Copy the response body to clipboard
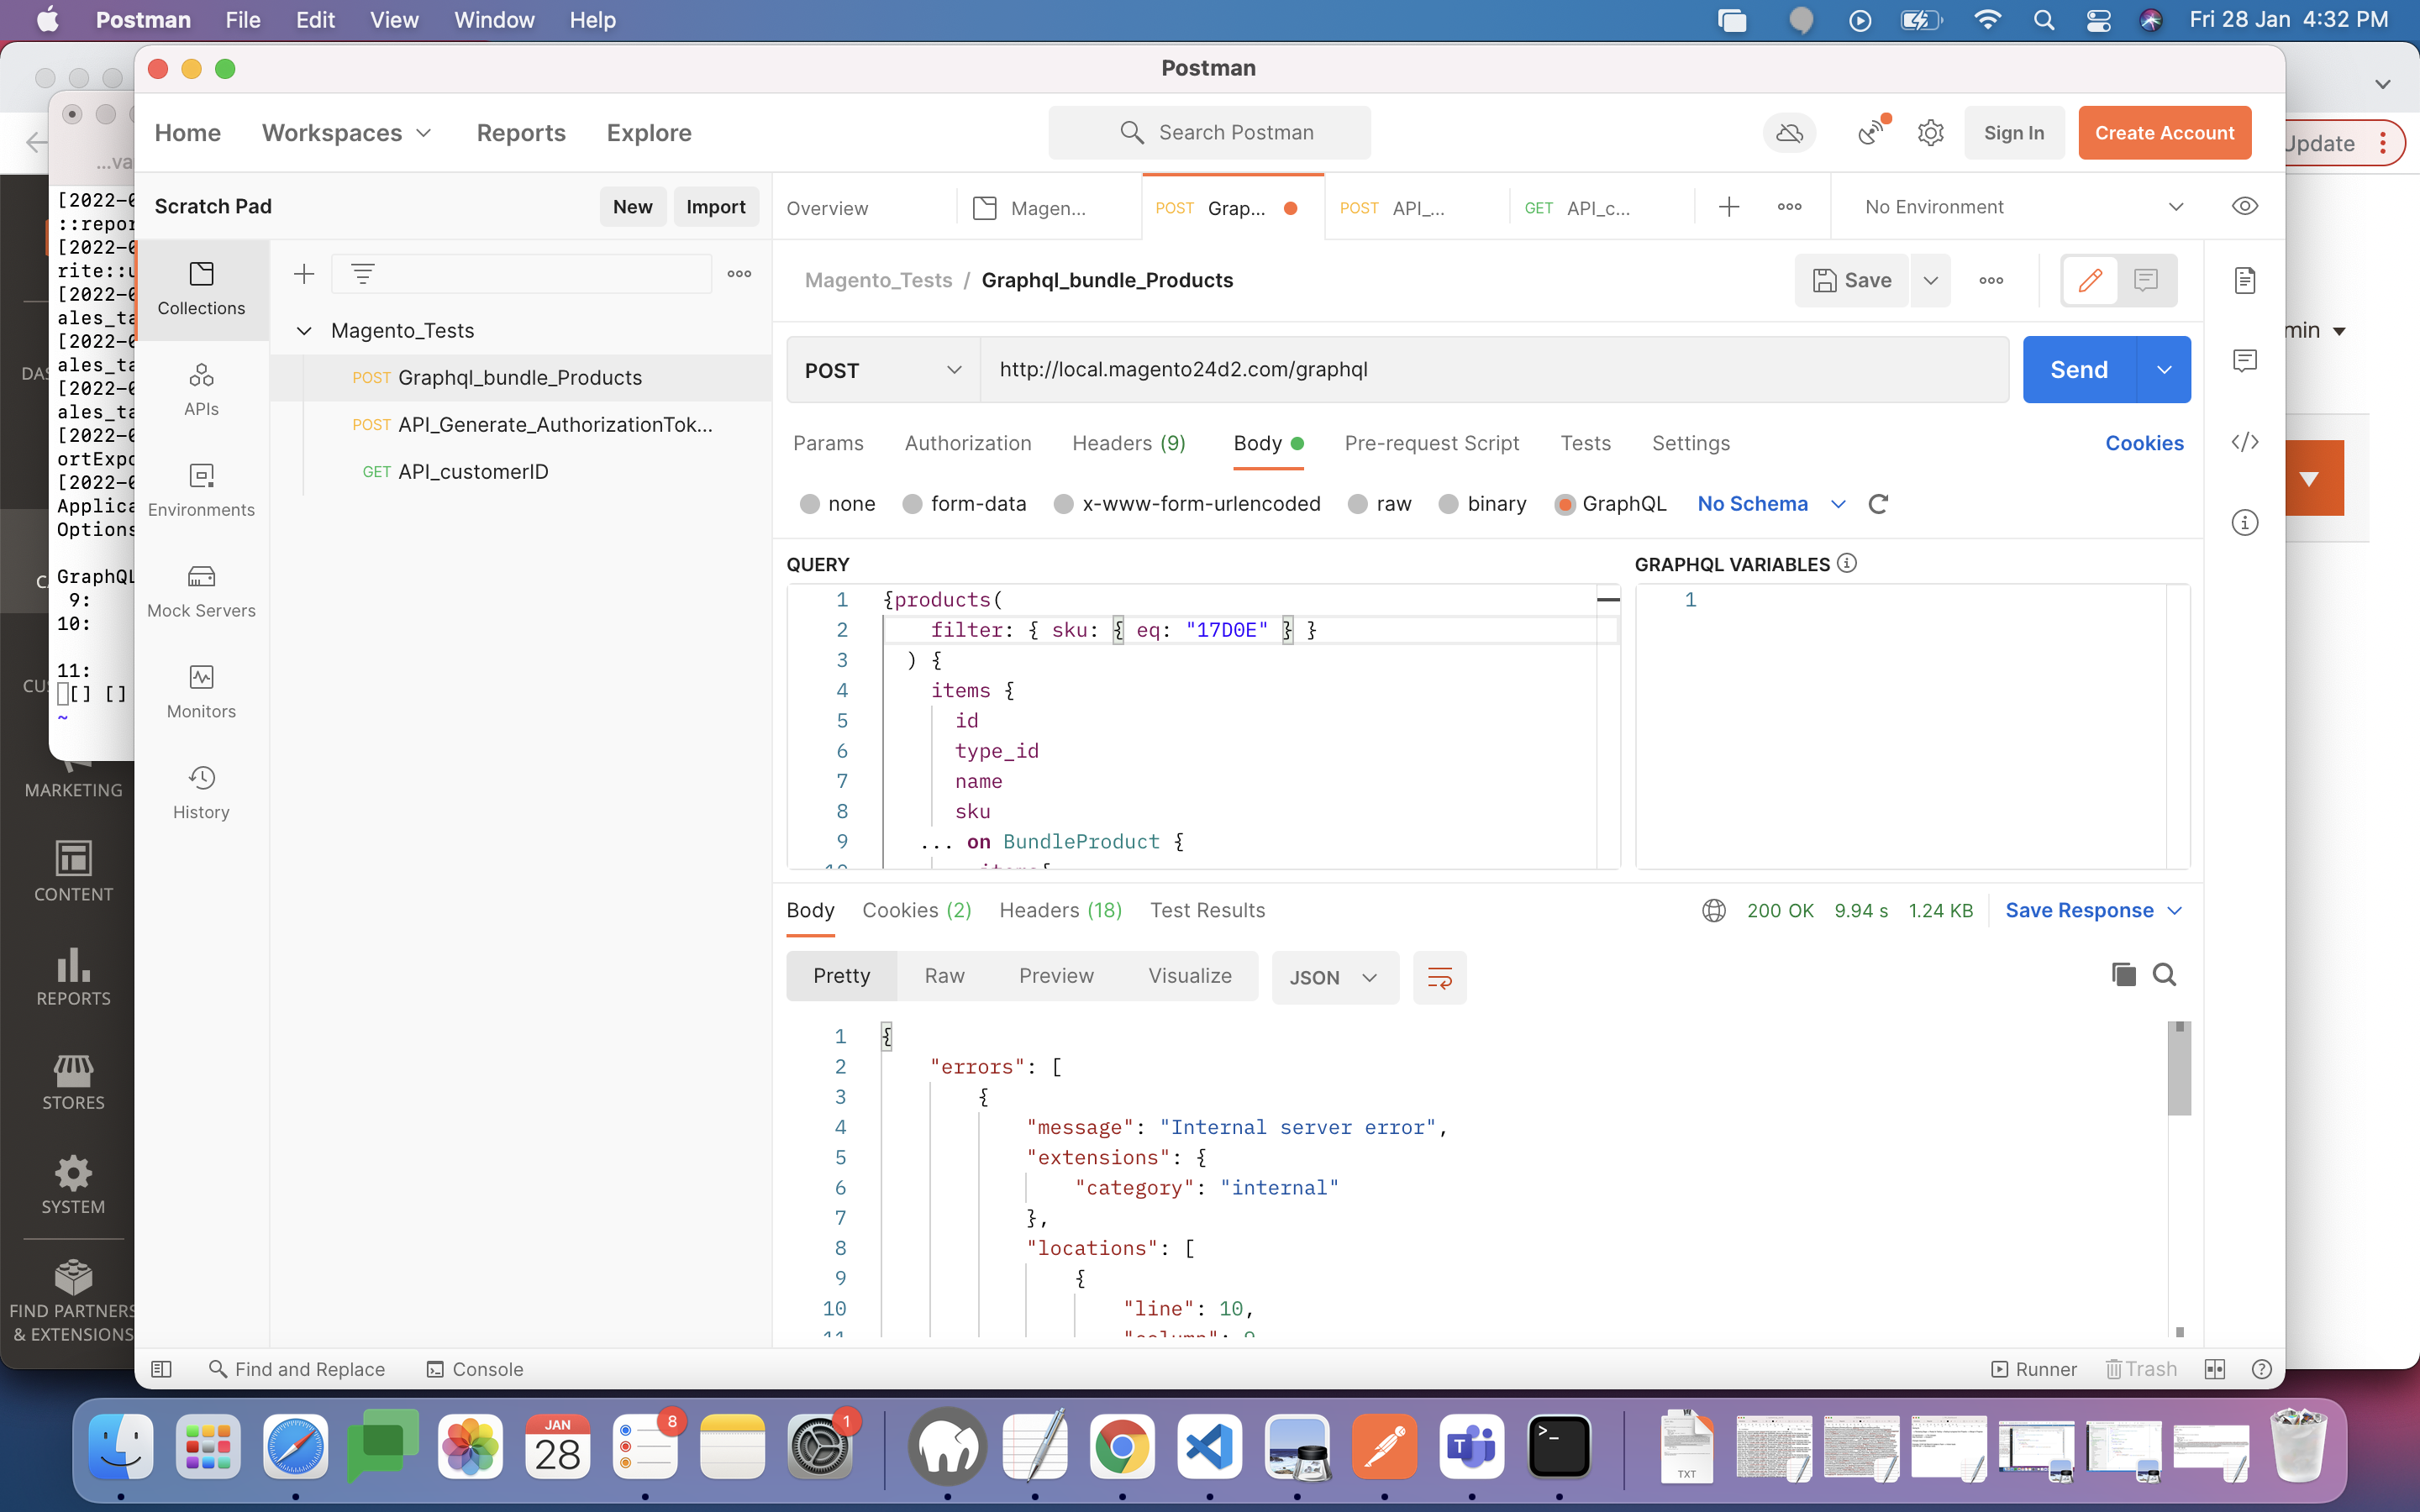Screen dimensions: 2420x1512 pos(2123,975)
